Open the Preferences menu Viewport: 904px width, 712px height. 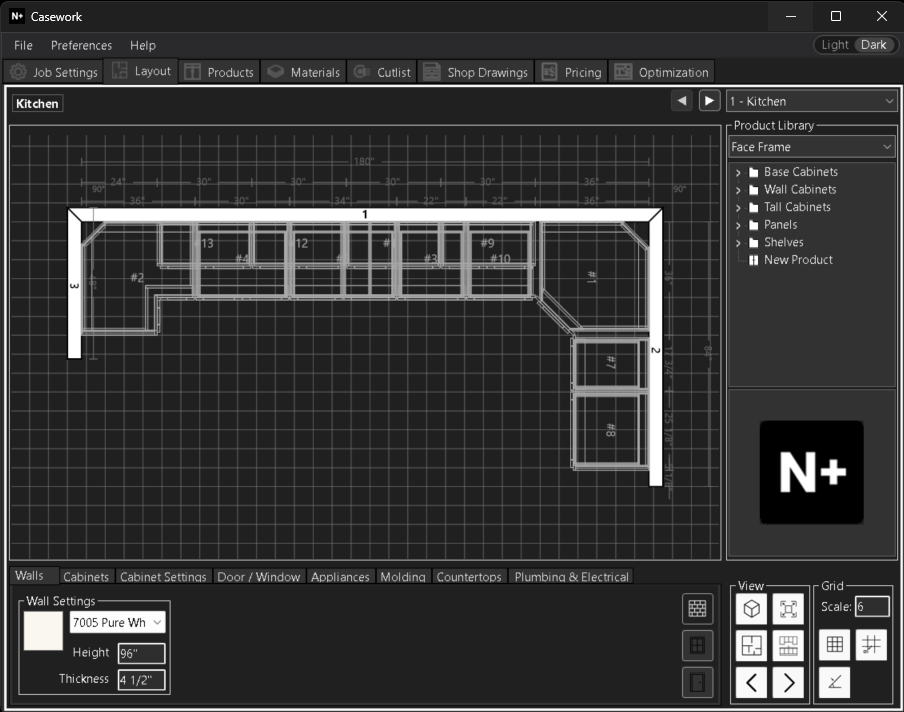(x=81, y=46)
